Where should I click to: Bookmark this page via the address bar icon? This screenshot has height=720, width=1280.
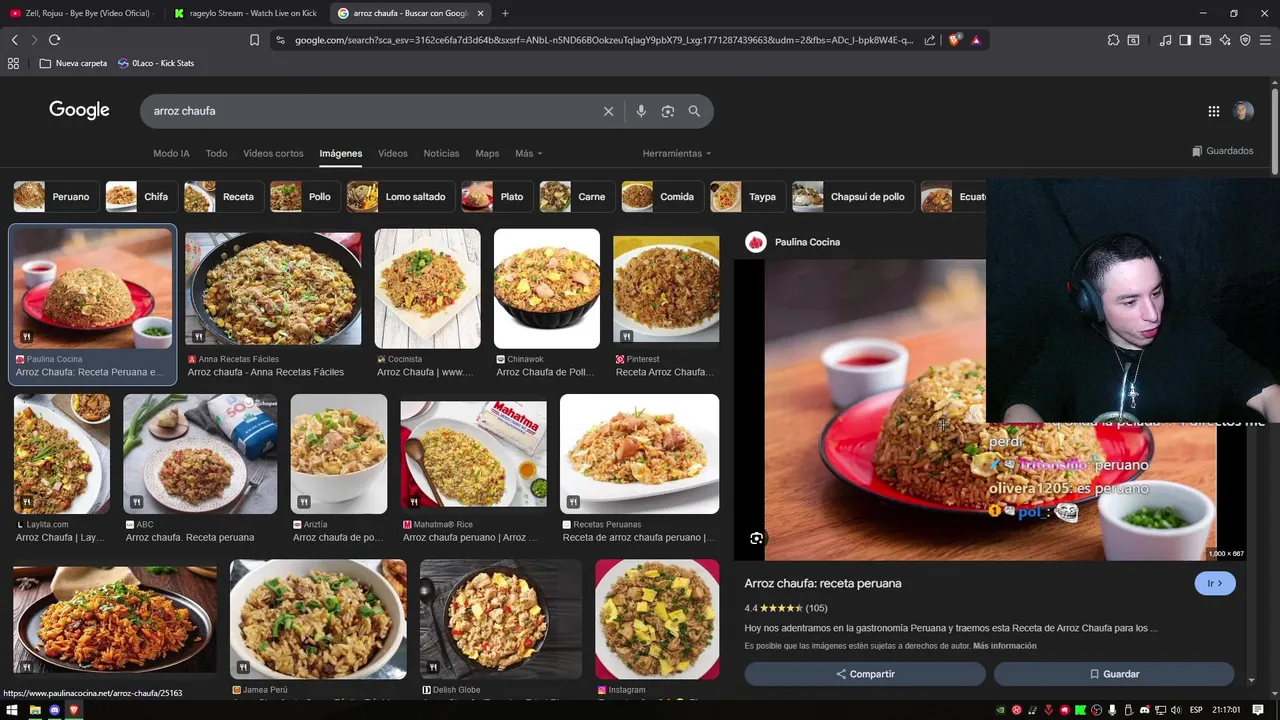(x=254, y=40)
